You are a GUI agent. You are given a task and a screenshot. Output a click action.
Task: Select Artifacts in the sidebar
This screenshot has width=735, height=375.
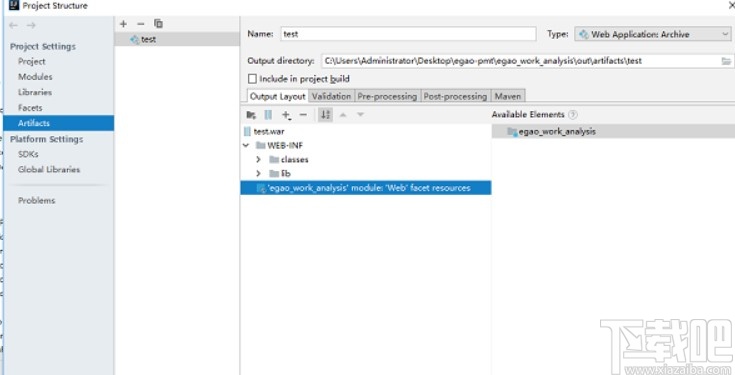(59, 123)
